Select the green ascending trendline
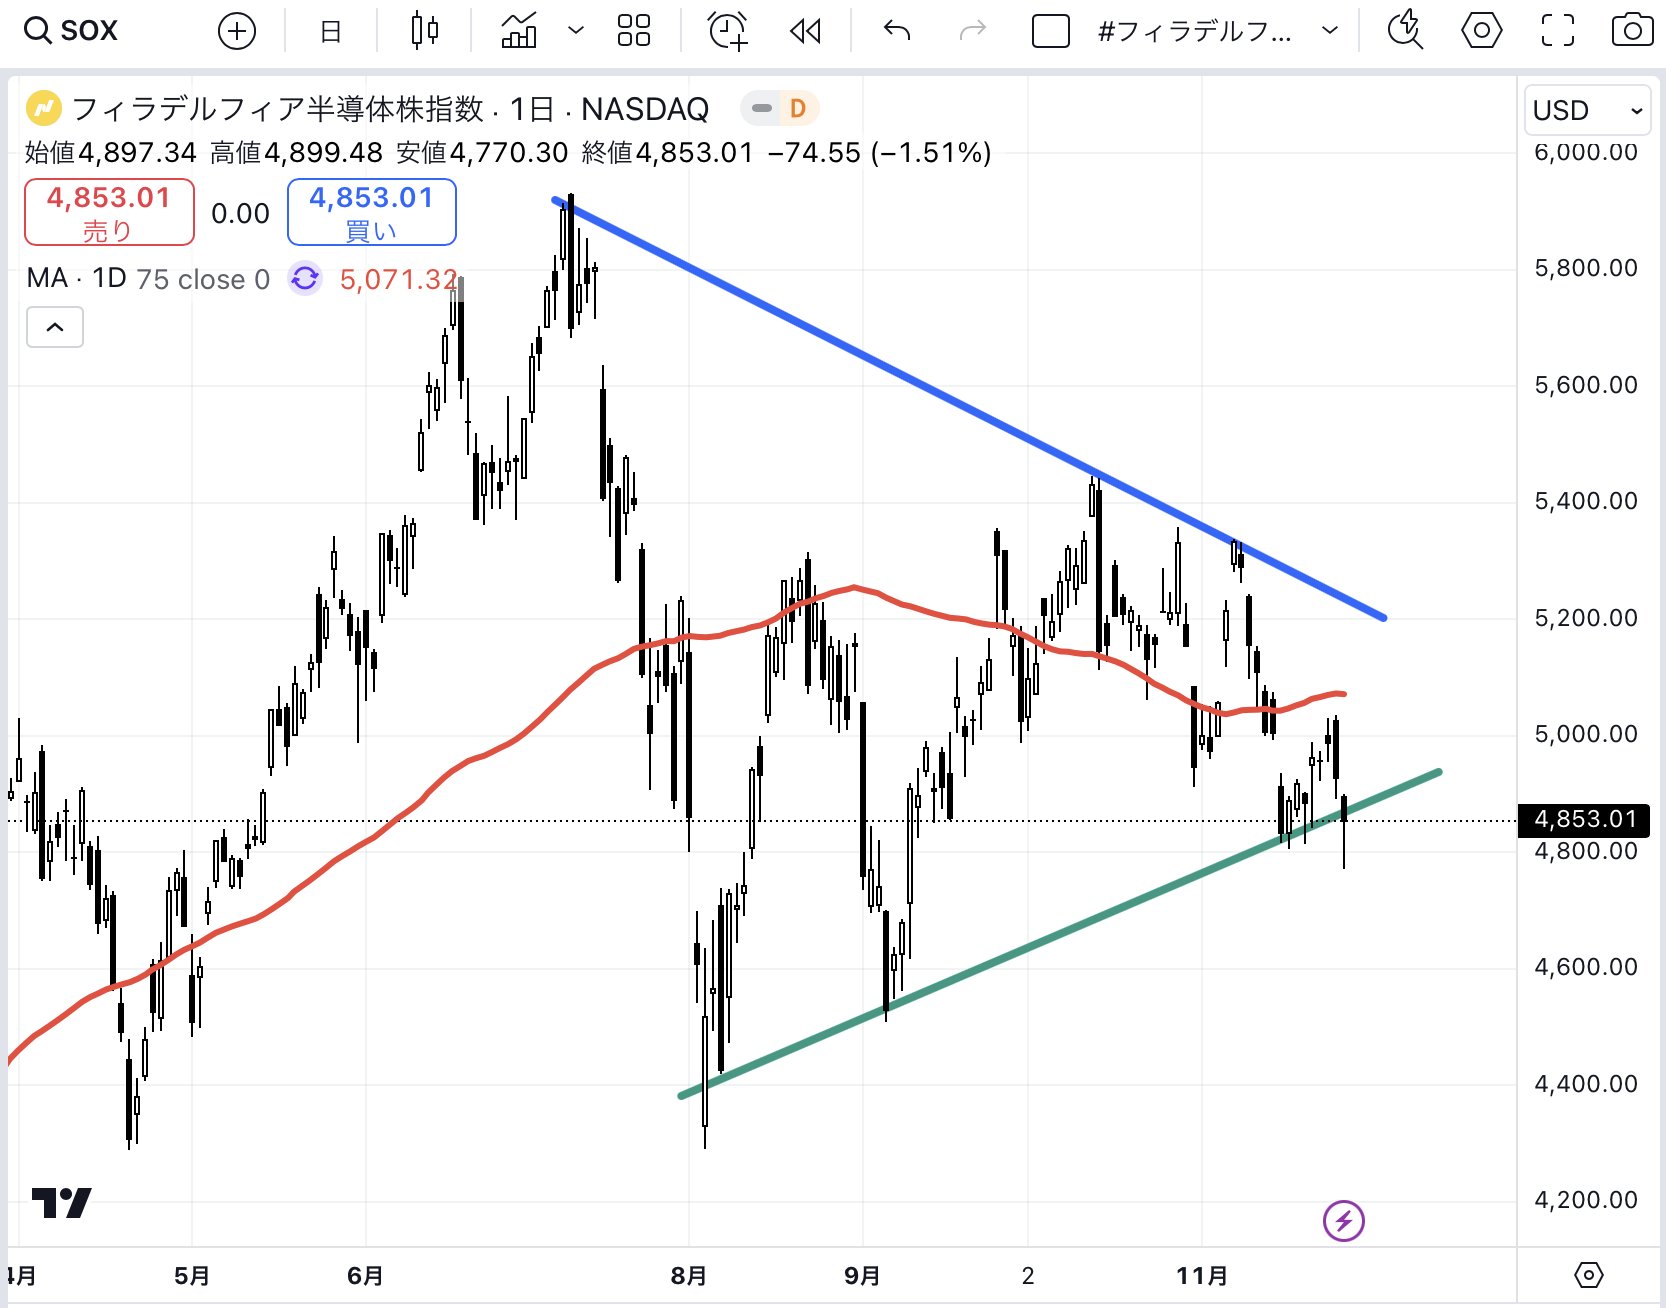The width and height of the screenshot is (1666, 1308). click(1060, 934)
